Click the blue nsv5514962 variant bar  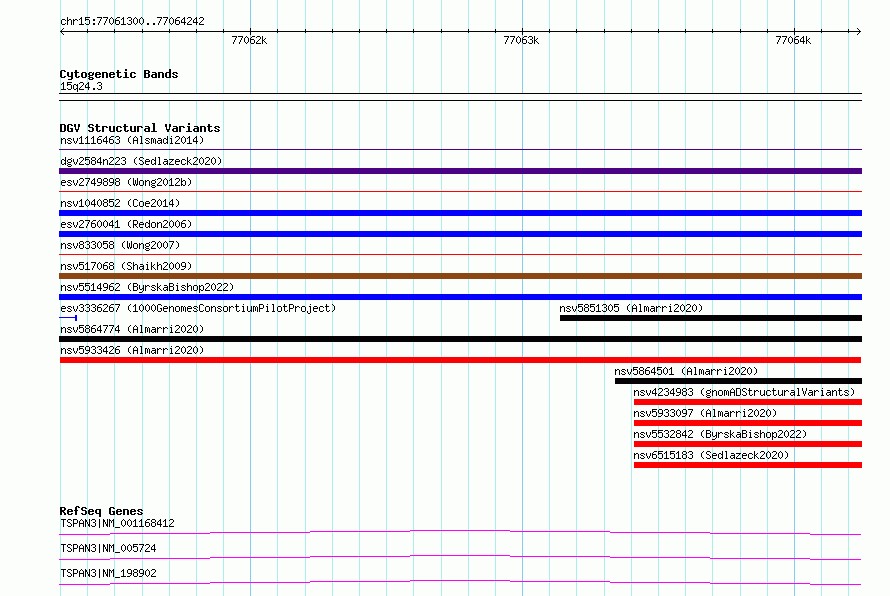click(x=460, y=297)
